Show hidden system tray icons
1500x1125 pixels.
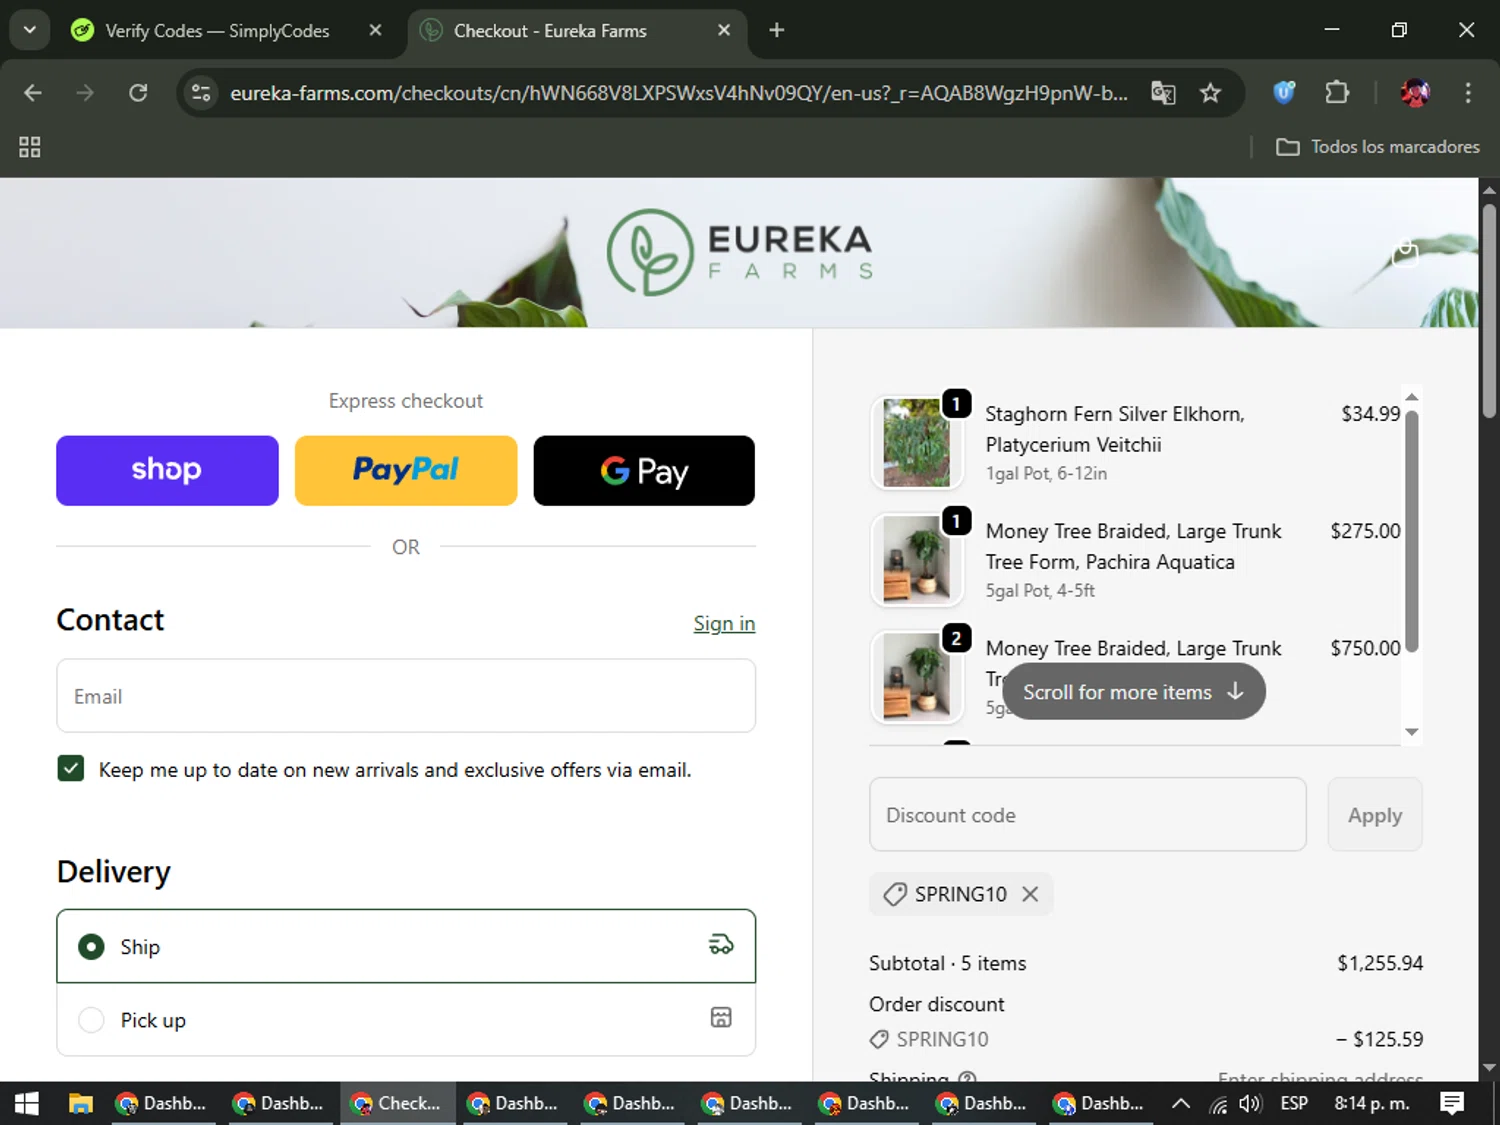(1181, 1103)
